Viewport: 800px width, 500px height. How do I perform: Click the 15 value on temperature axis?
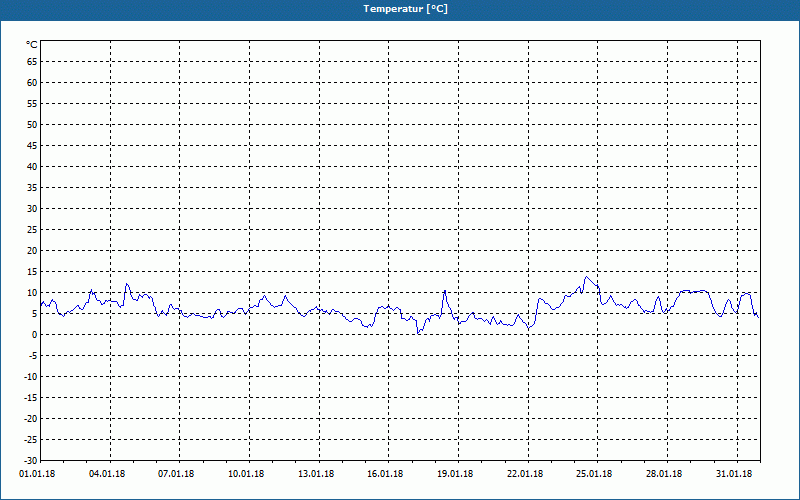coord(32,271)
